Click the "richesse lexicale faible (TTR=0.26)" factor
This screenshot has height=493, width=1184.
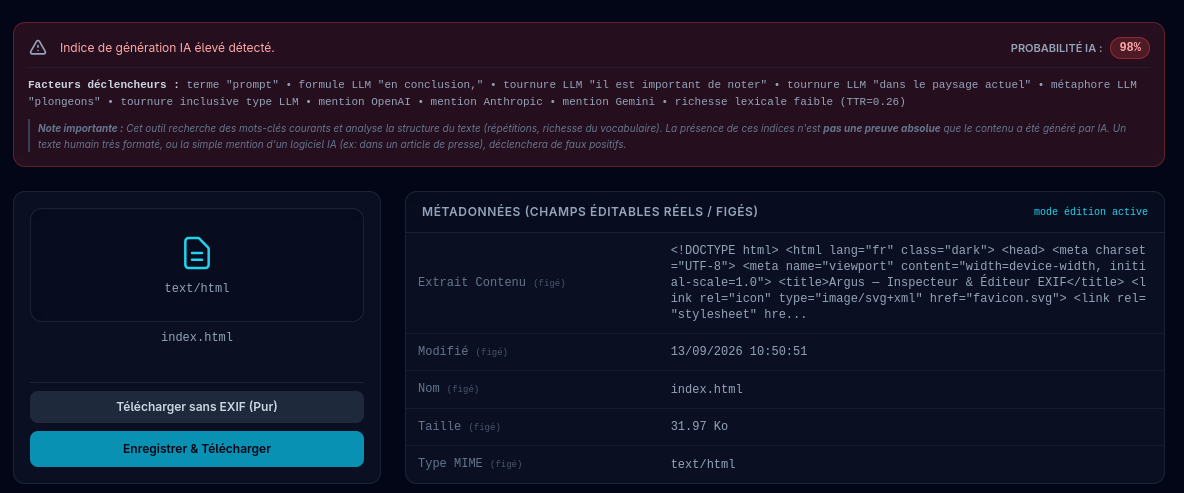point(790,101)
